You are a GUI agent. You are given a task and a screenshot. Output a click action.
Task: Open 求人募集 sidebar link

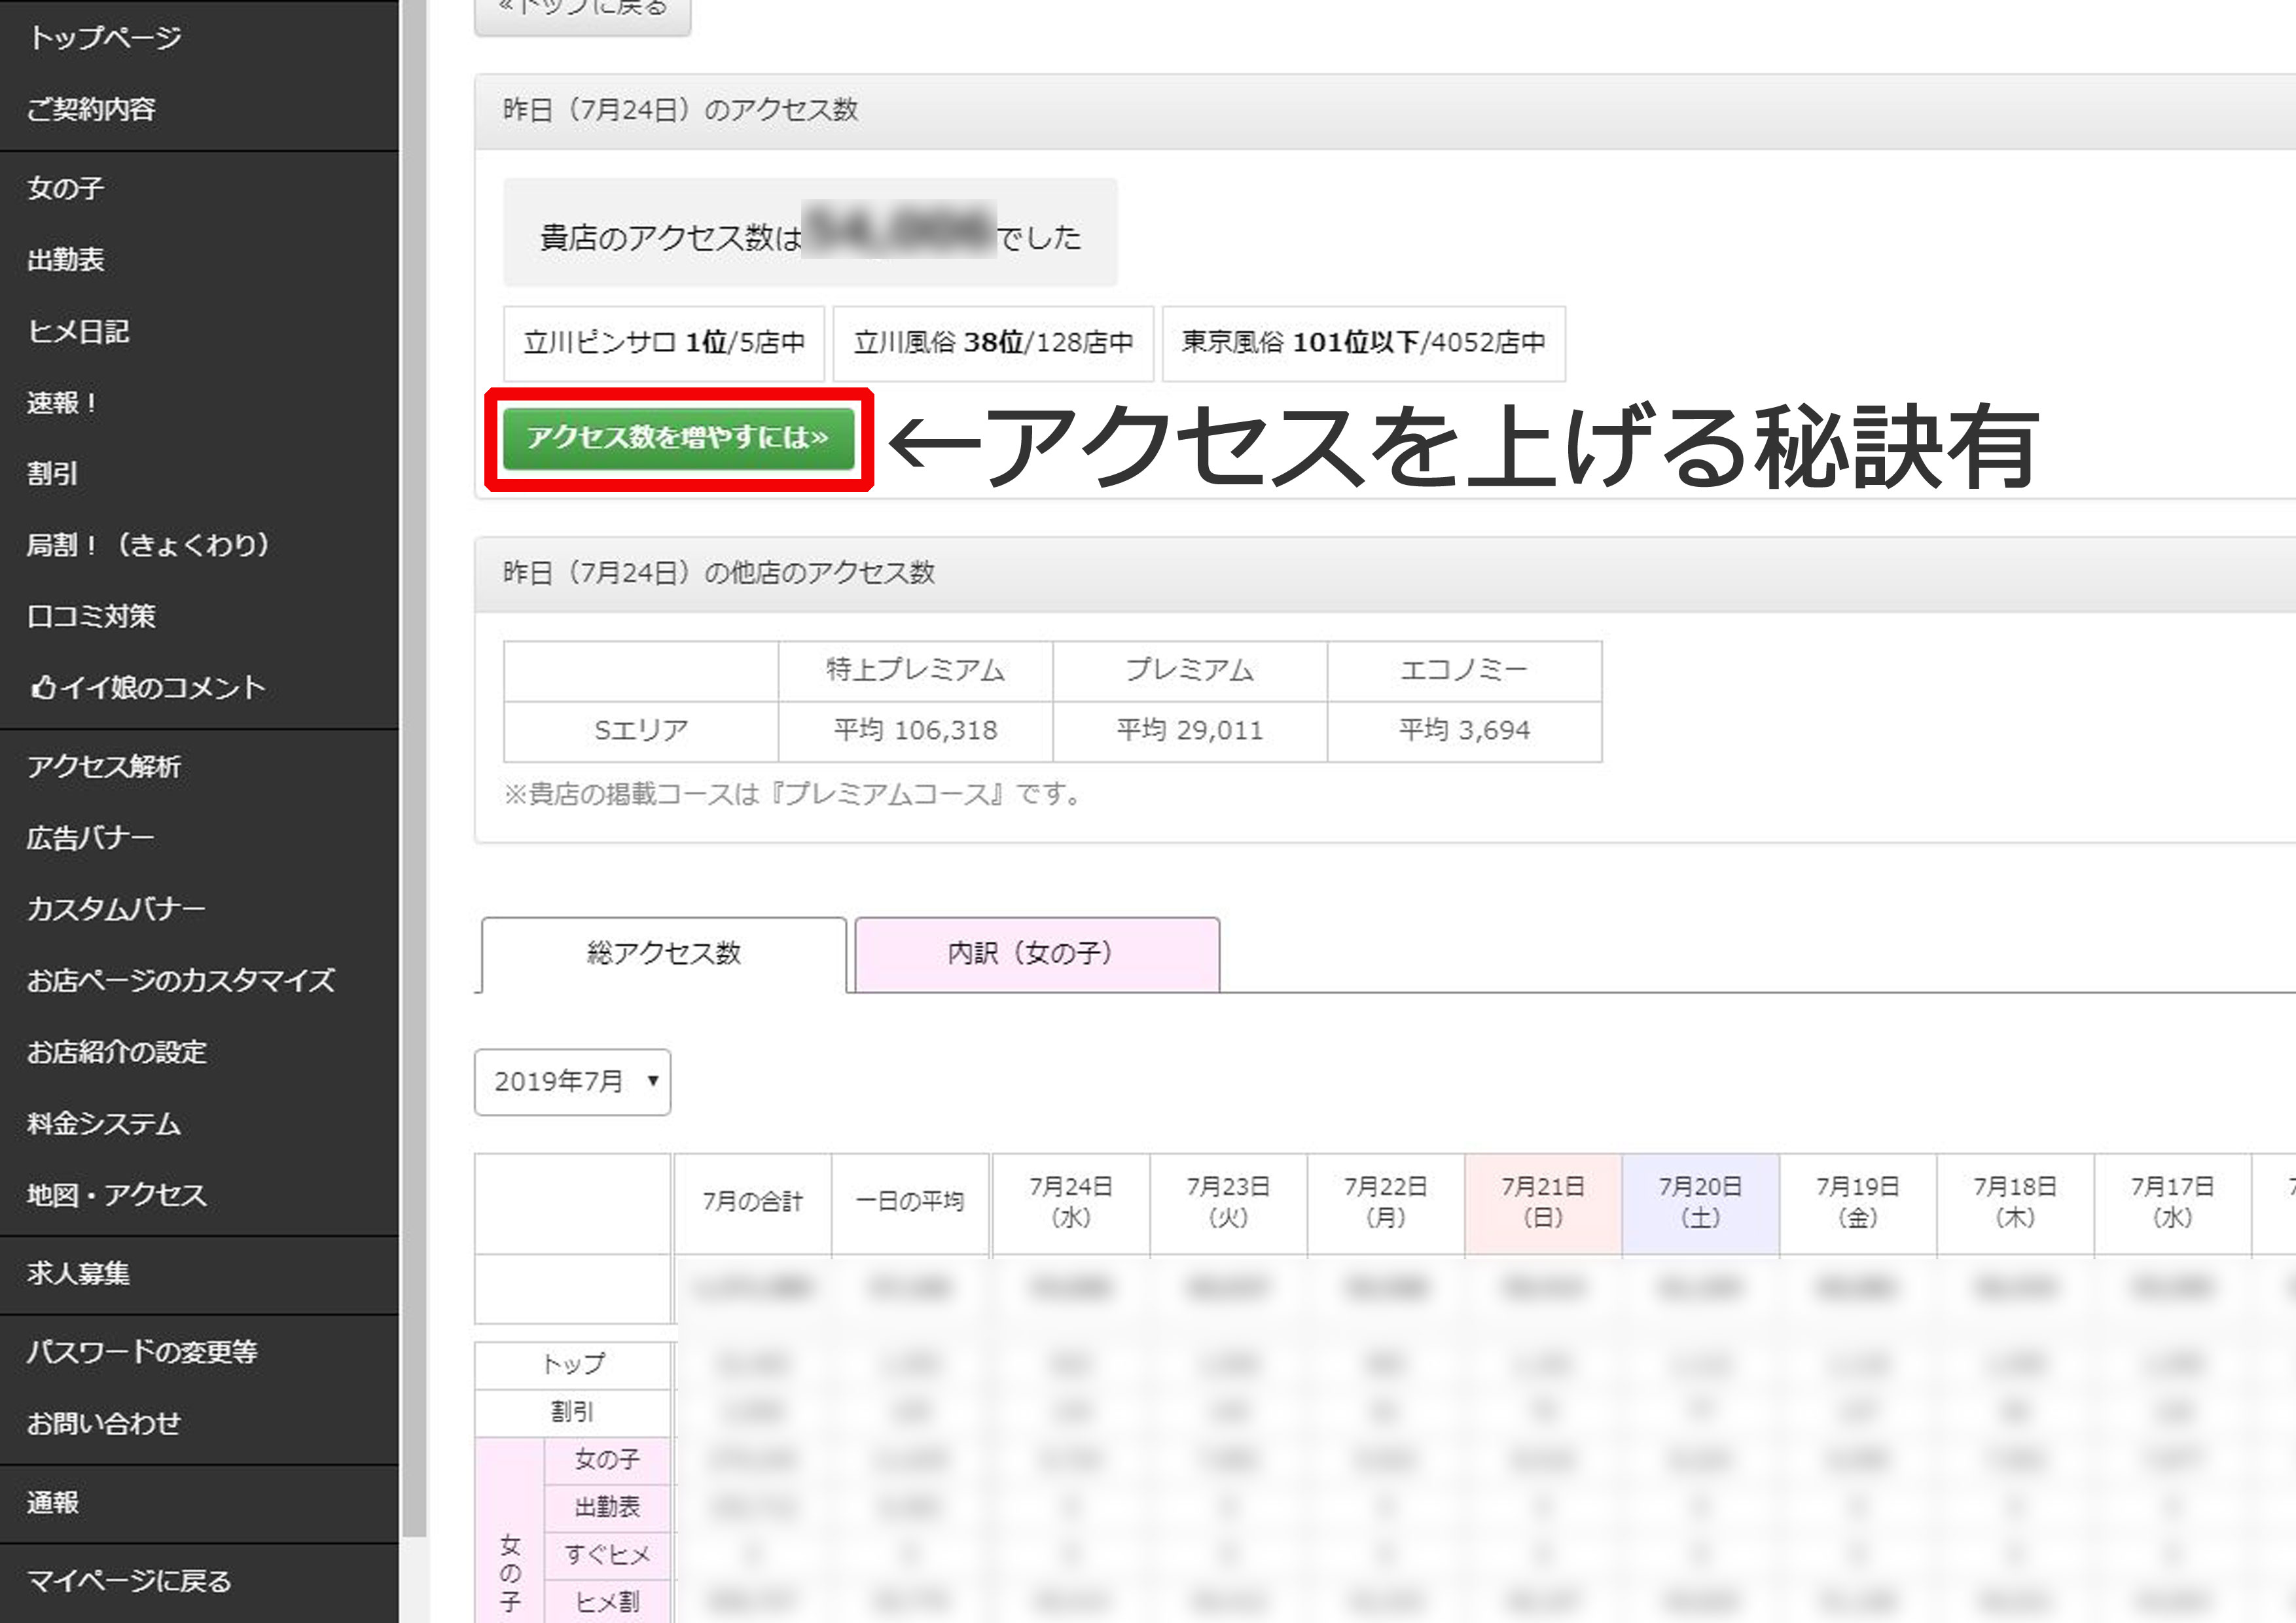(x=78, y=1274)
